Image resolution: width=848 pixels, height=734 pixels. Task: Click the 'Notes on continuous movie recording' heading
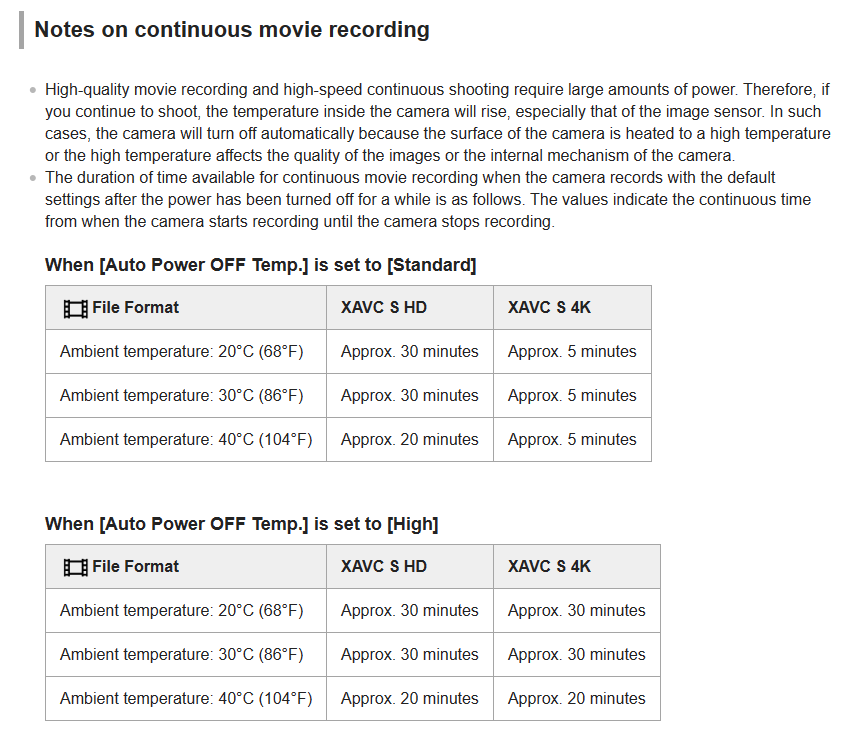coord(232,30)
